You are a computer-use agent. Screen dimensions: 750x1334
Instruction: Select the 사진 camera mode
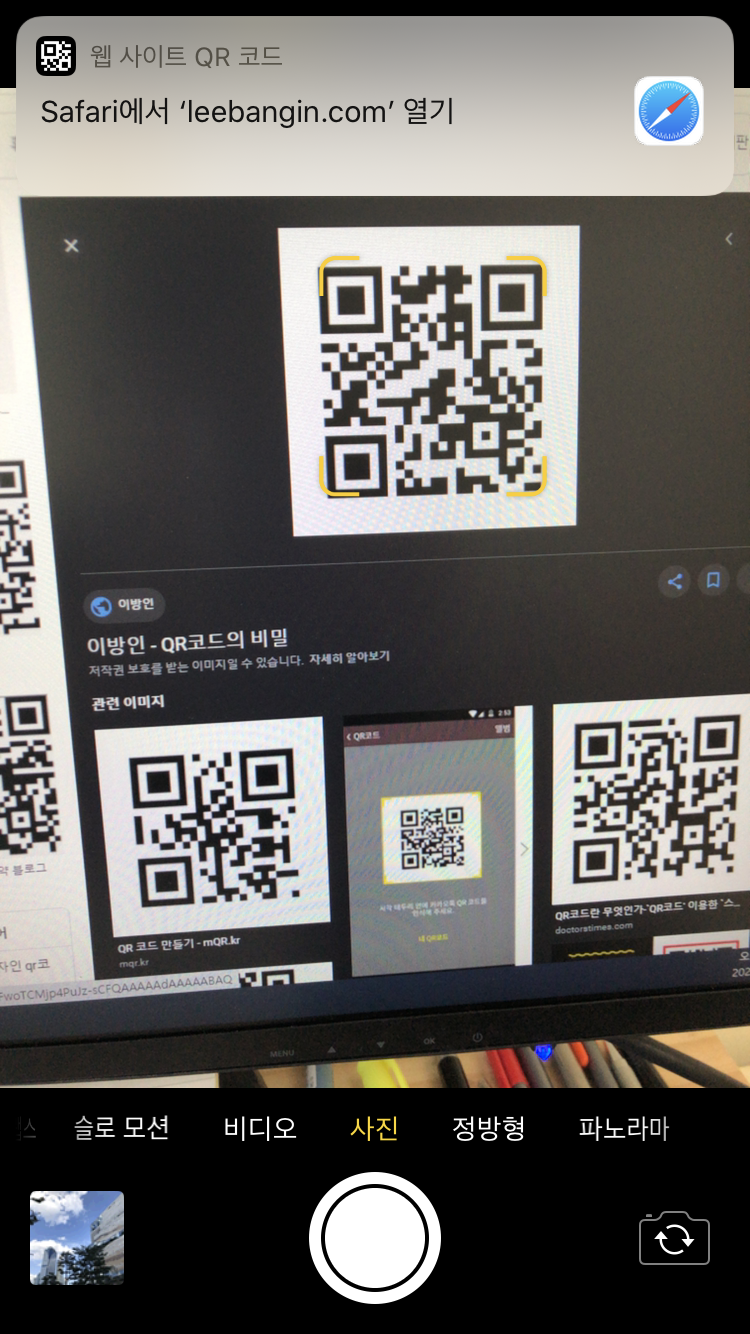[x=375, y=1128]
